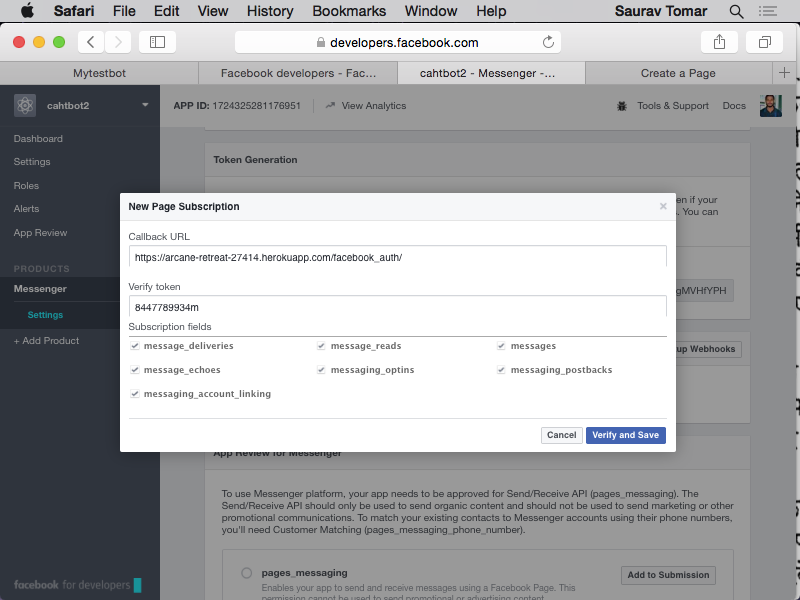Screen dimensions: 800x600
Task: Switch to the Facebook developers tab
Action: pos(298,73)
